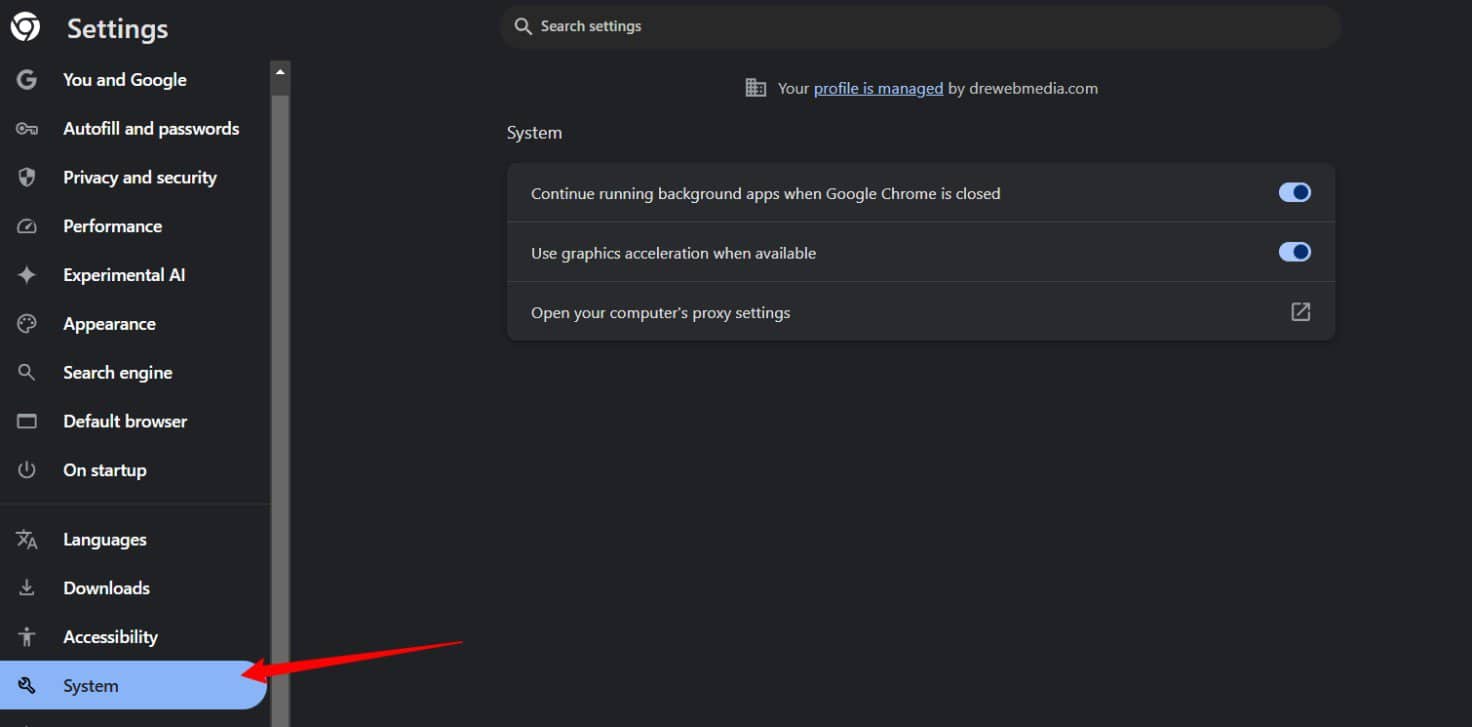Switch to the Default browser section

coord(125,421)
